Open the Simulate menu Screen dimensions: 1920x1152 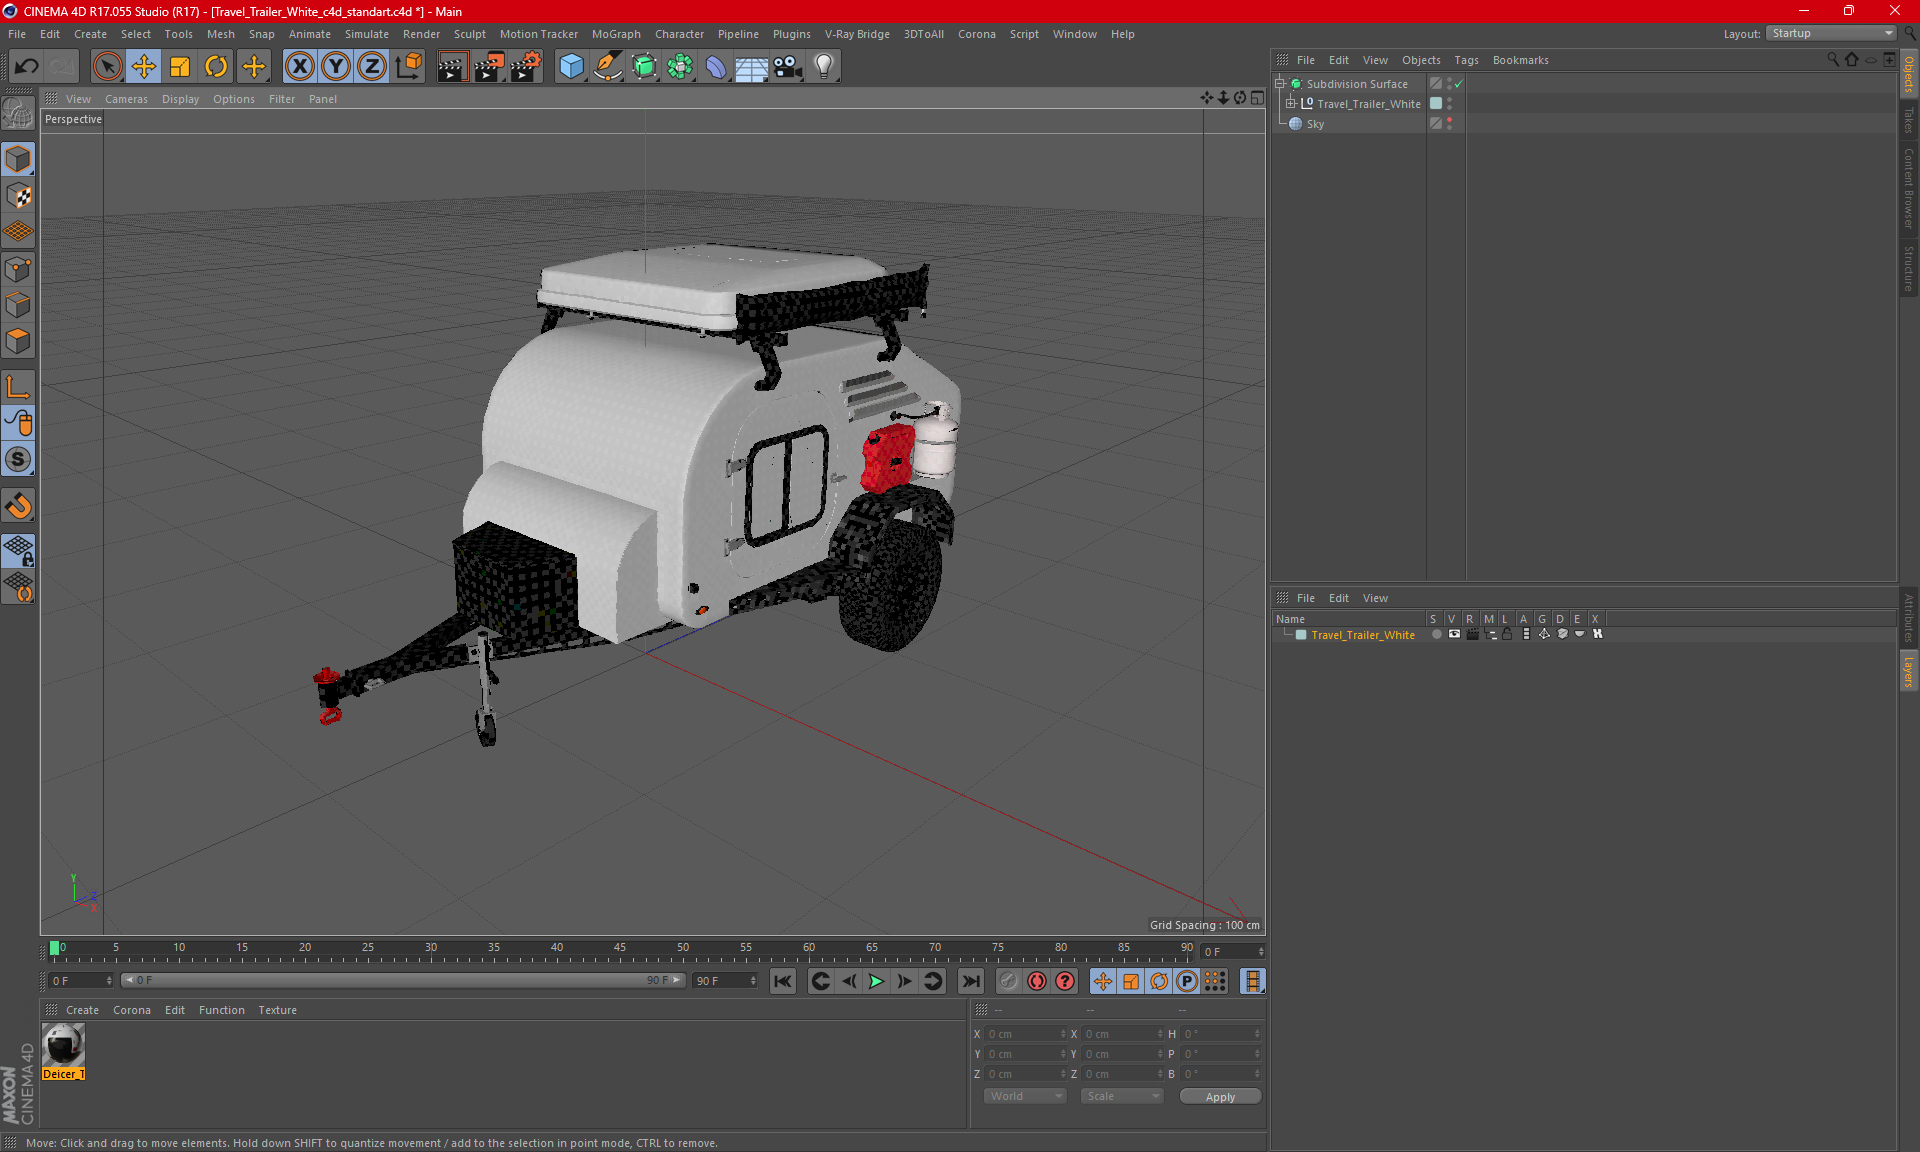point(367,34)
